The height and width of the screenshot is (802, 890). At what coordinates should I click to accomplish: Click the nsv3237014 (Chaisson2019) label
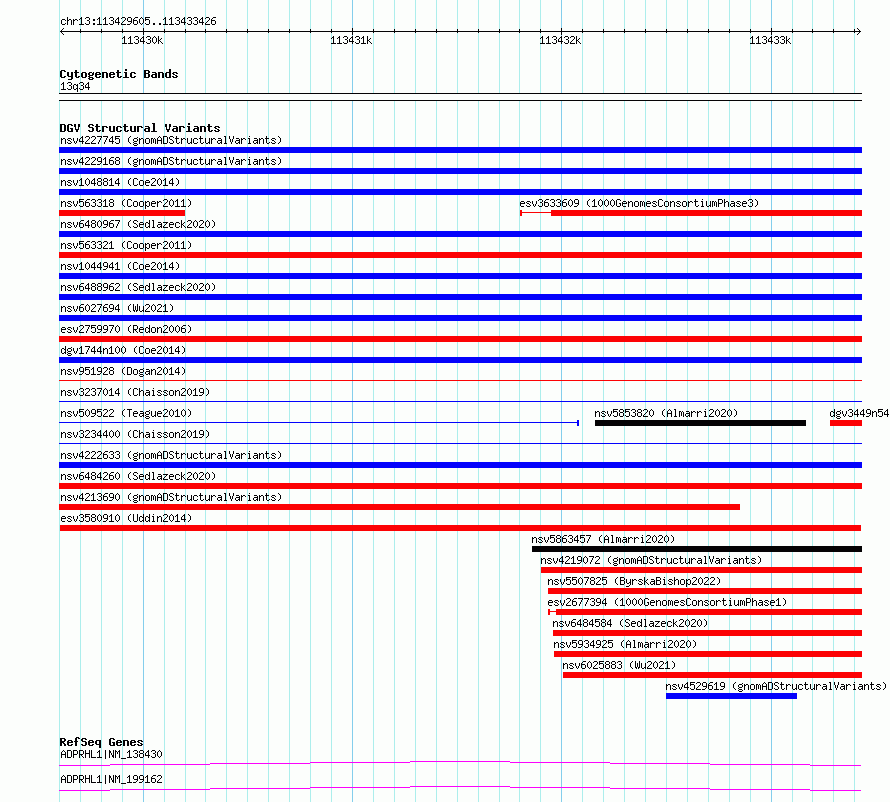[x=135, y=392]
